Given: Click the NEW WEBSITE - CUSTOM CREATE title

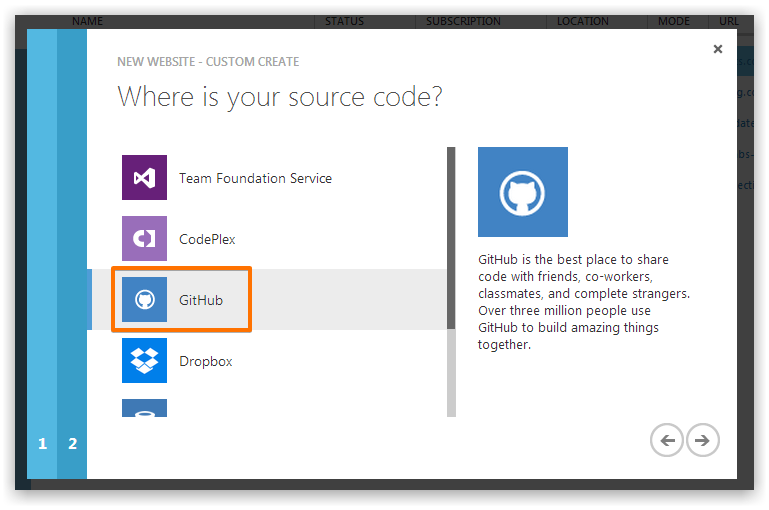Looking at the screenshot, I should [x=208, y=62].
